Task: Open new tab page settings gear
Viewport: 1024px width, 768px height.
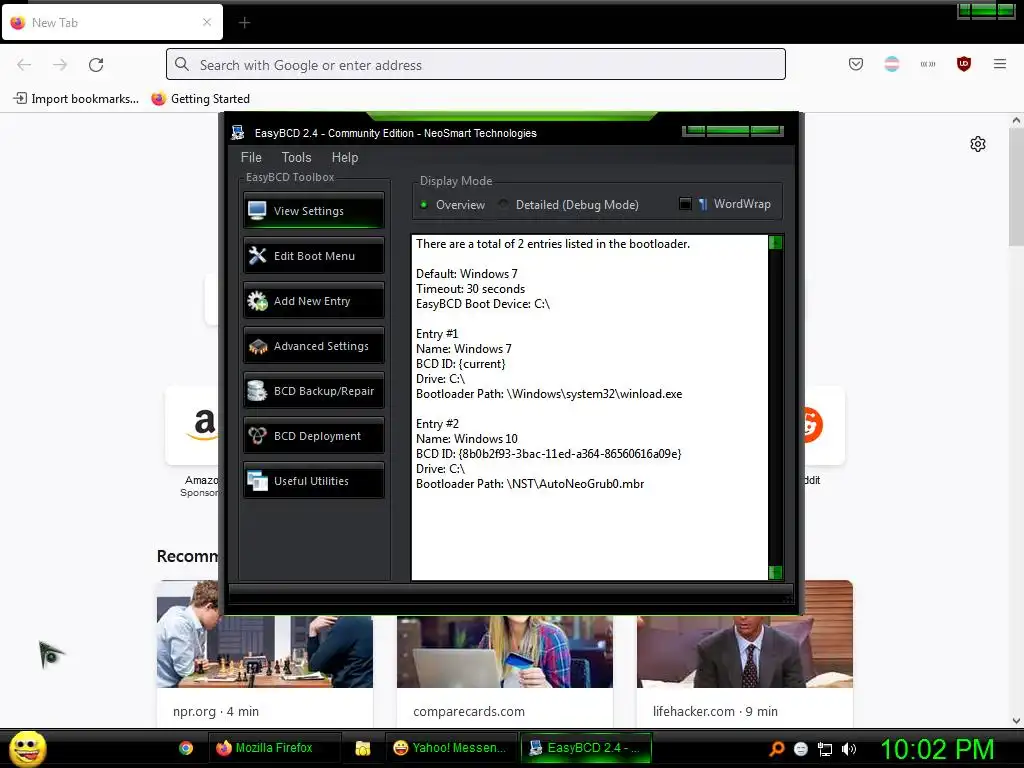Action: tap(978, 144)
